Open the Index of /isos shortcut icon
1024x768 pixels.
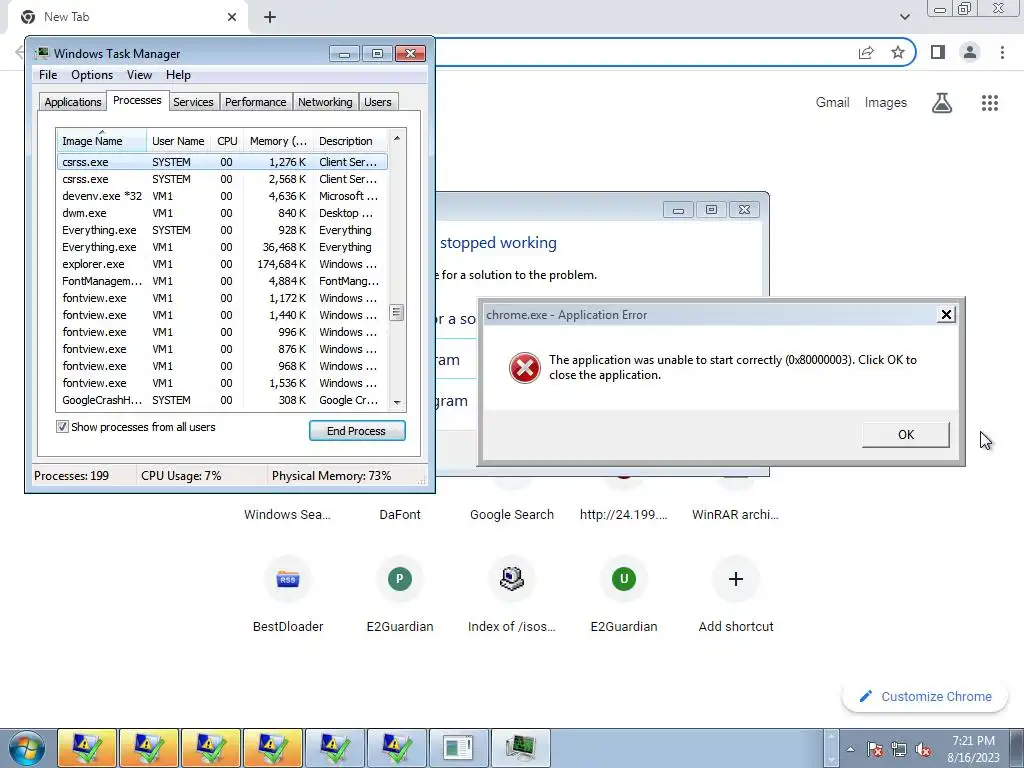(x=512, y=579)
